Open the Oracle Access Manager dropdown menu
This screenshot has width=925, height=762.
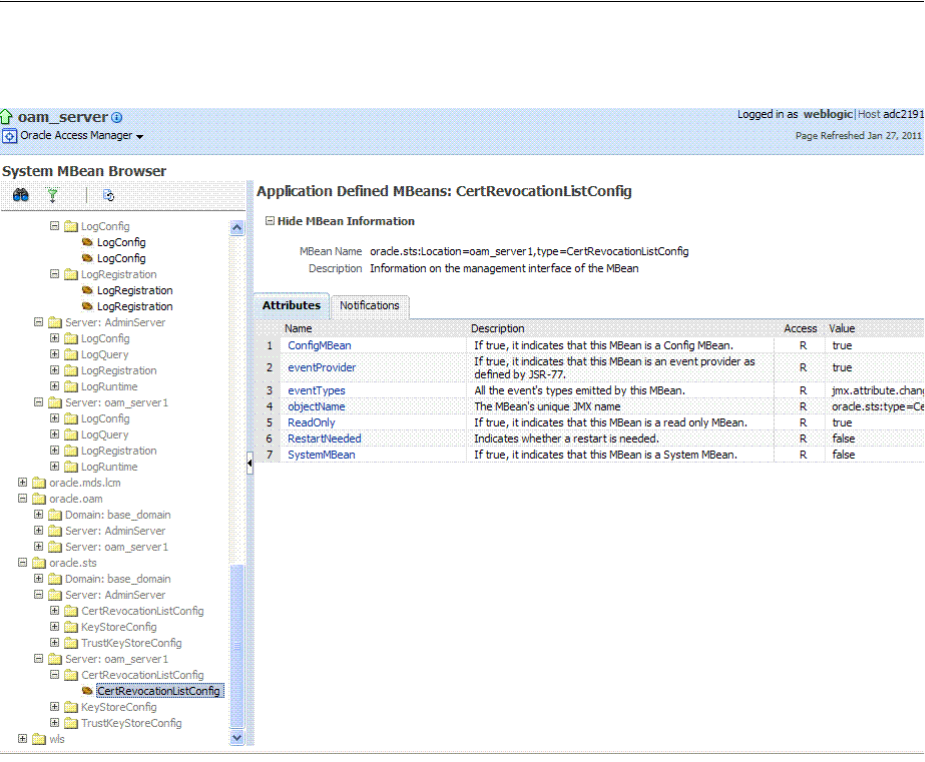tap(140, 136)
